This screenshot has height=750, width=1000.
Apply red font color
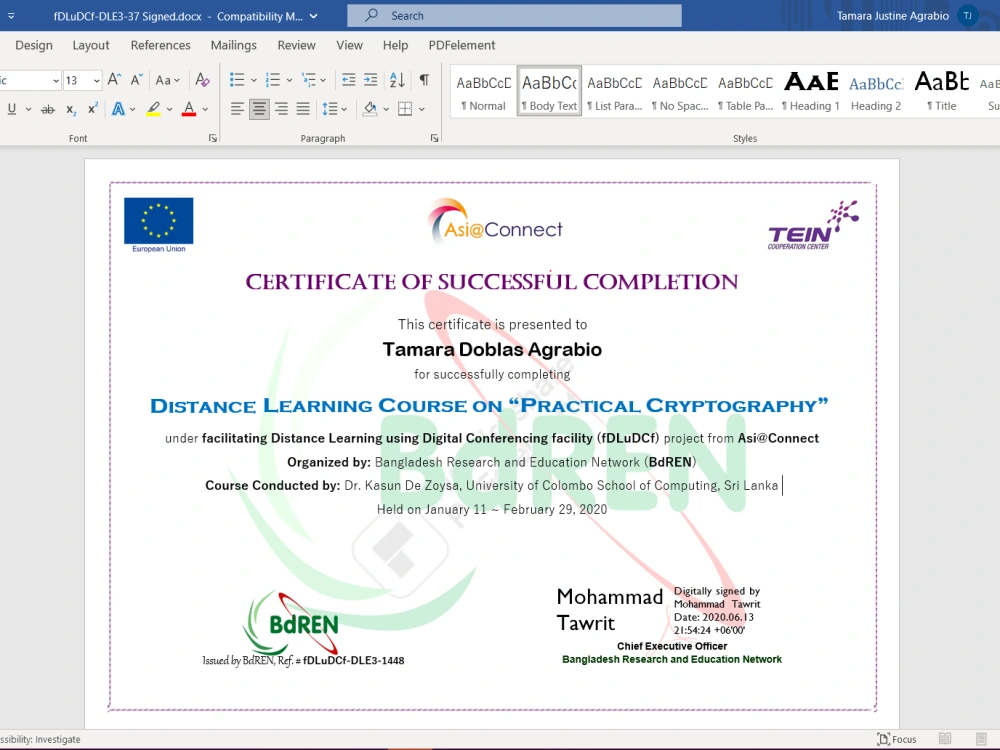pyautogui.click(x=189, y=109)
